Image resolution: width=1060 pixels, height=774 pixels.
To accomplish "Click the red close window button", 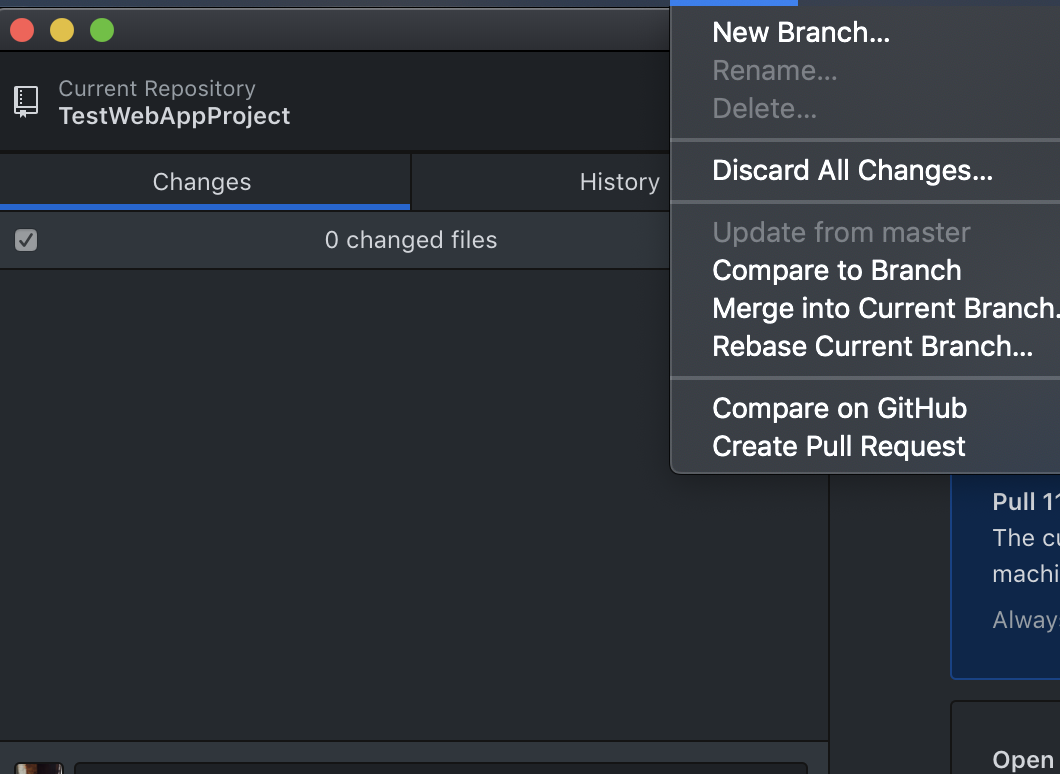I will pyautogui.click(x=22, y=30).
